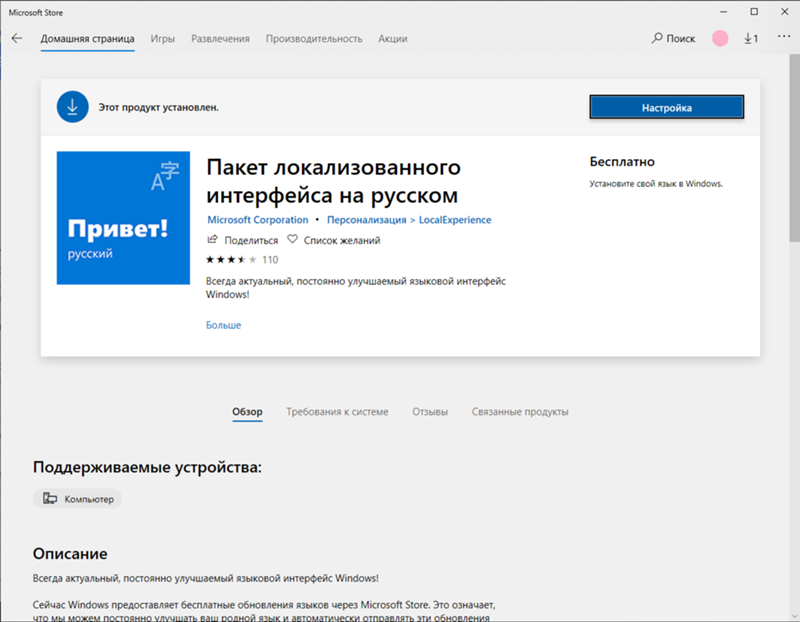Screen dimensions: 800x622
Task: Click the star rating row
Action: [231, 260]
